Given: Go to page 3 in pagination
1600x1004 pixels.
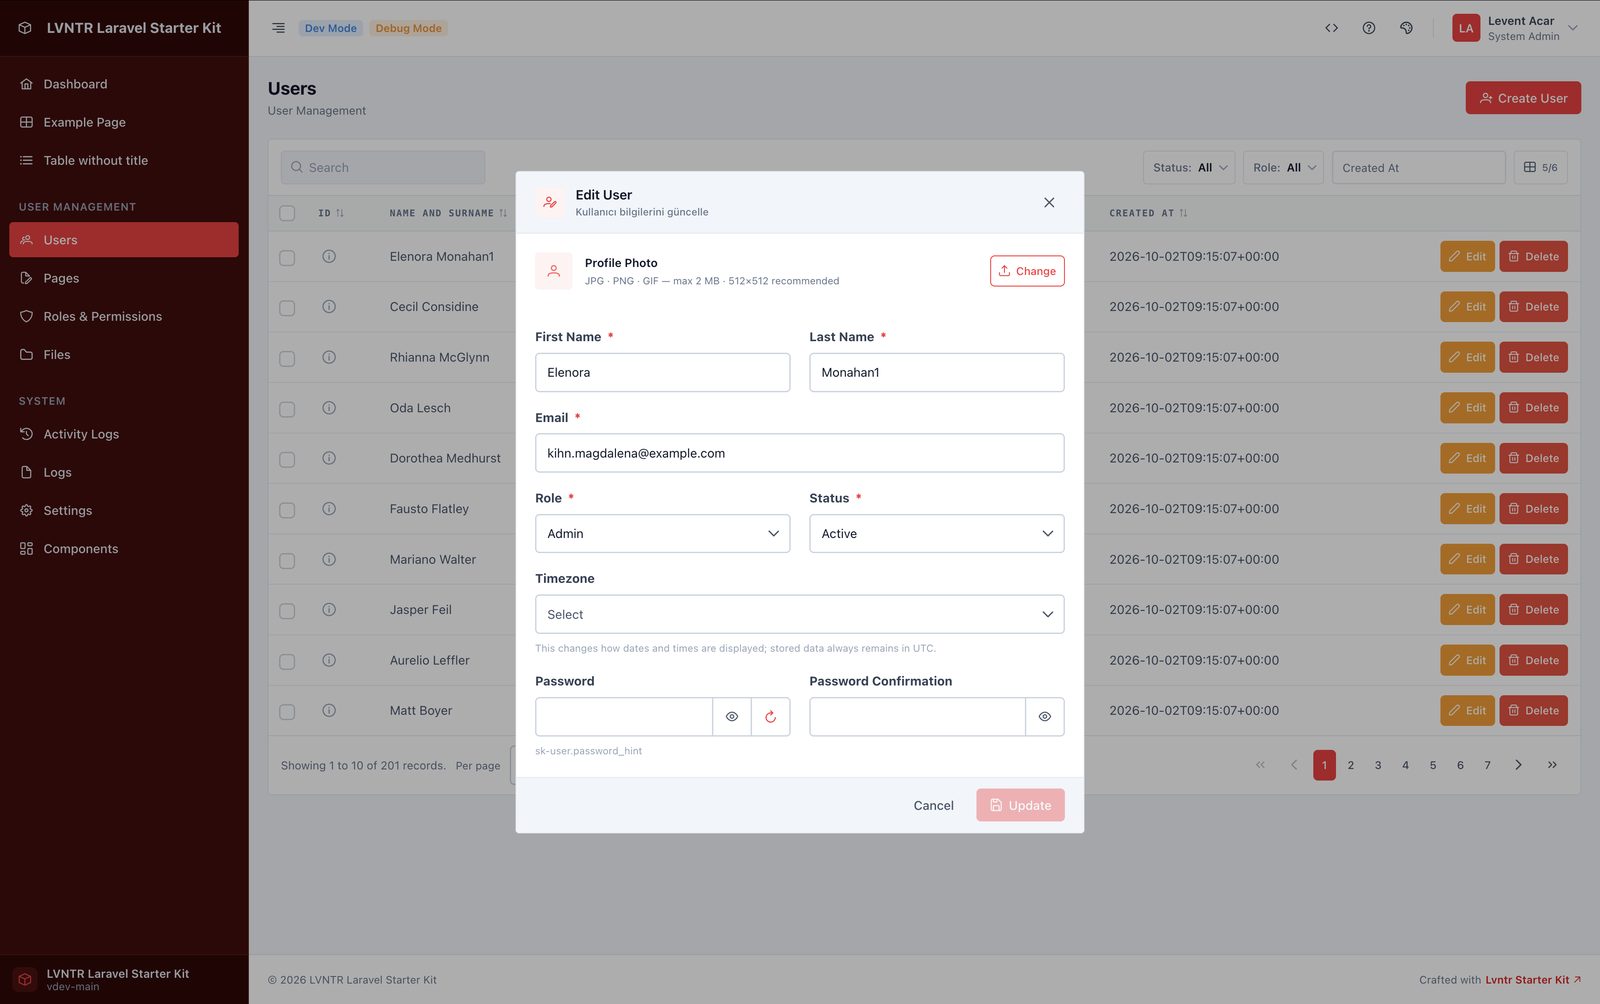Looking at the screenshot, I should [x=1378, y=765].
